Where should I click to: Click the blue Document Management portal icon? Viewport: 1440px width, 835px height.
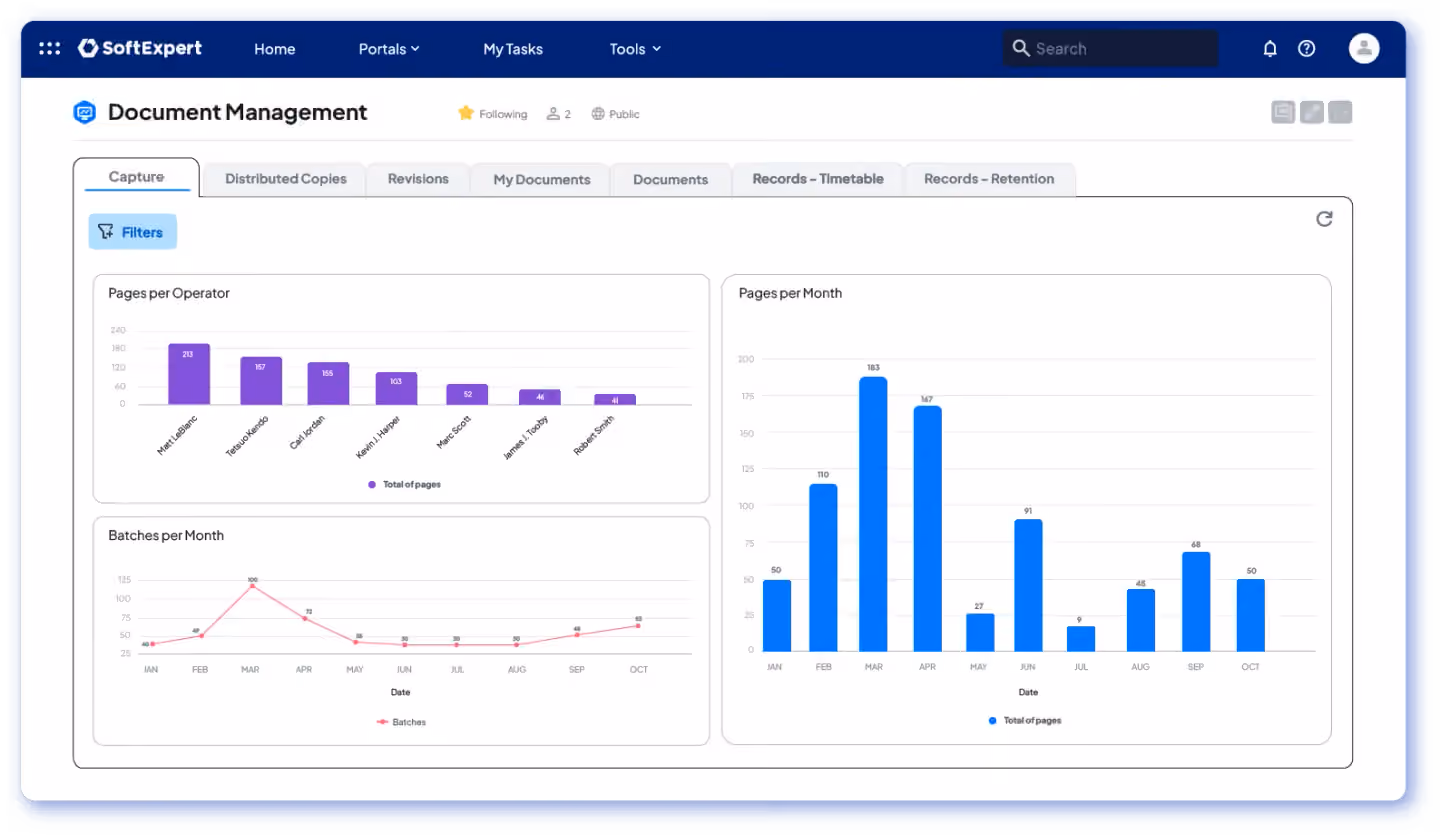point(85,112)
